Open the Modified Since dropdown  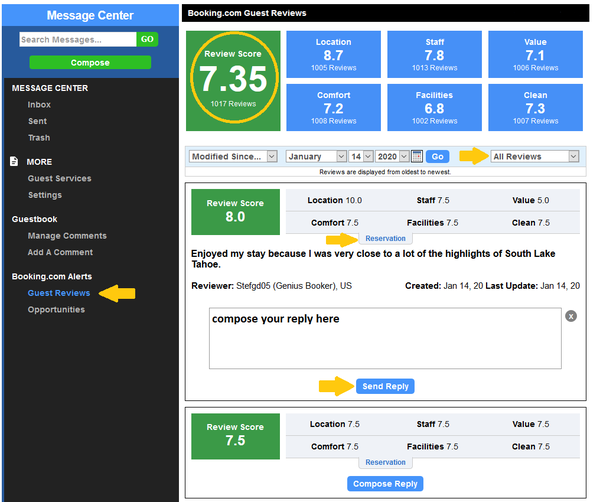(x=233, y=156)
